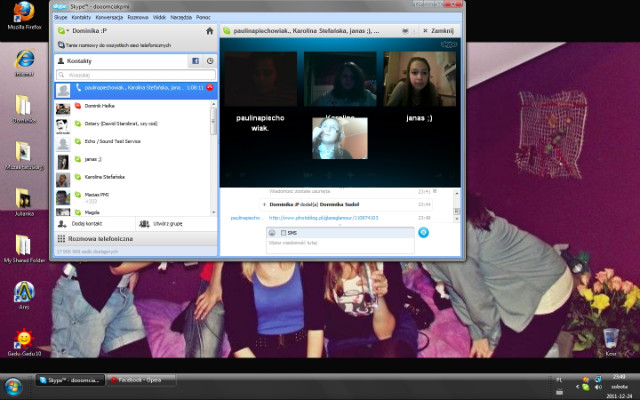Open My Shared Folder on desktop

point(24,248)
